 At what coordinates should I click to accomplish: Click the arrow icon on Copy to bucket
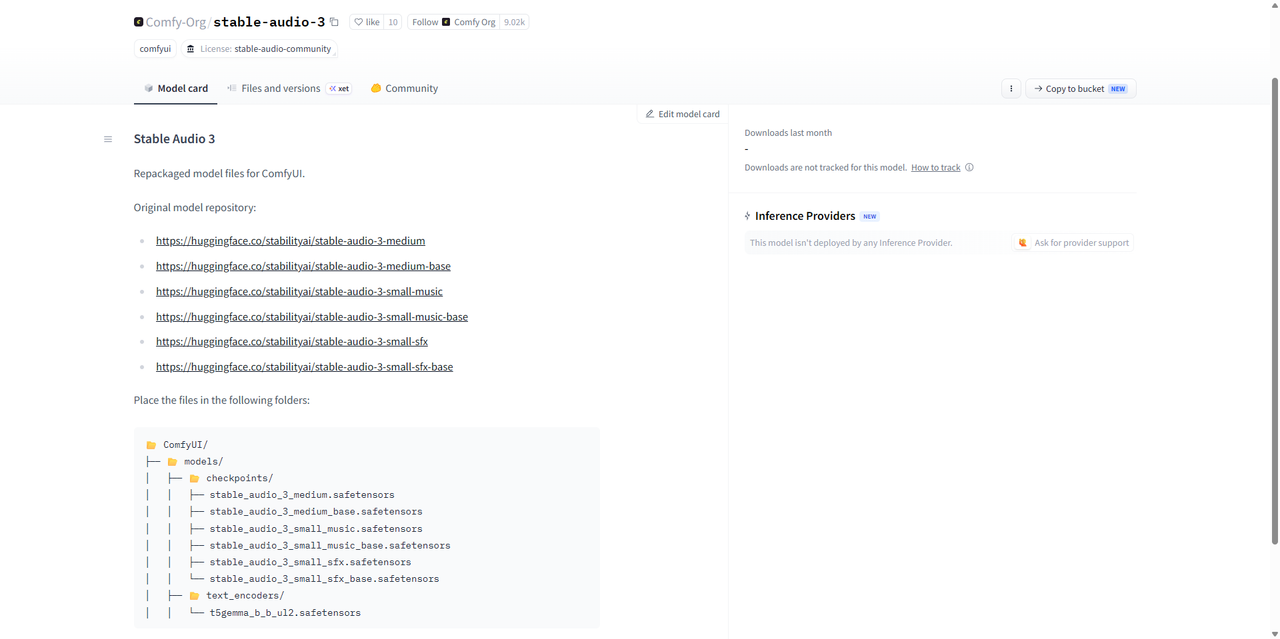click(1038, 89)
